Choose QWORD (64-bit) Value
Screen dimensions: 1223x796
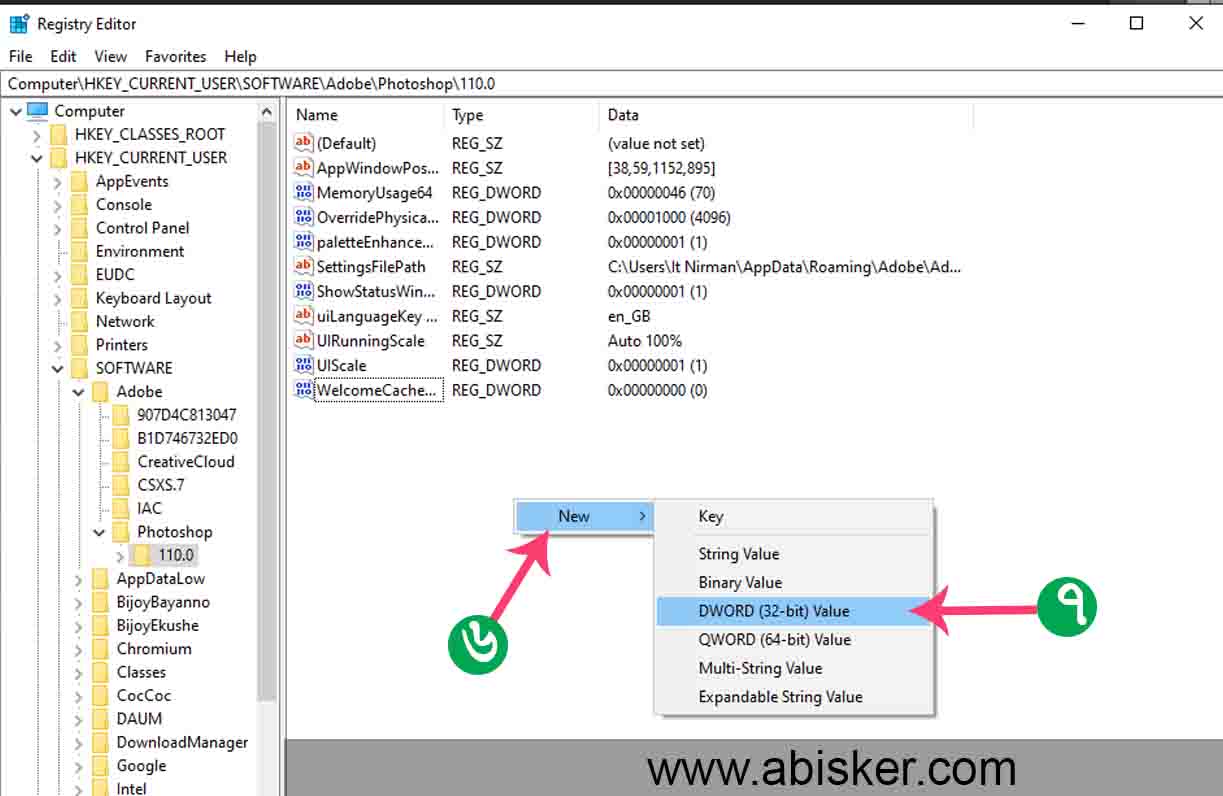coord(793,640)
